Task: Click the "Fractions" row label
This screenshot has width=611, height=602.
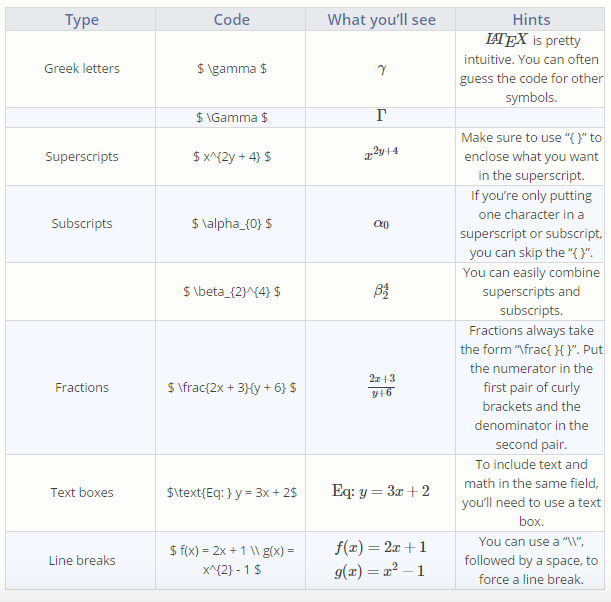Action: coord(82,388)
